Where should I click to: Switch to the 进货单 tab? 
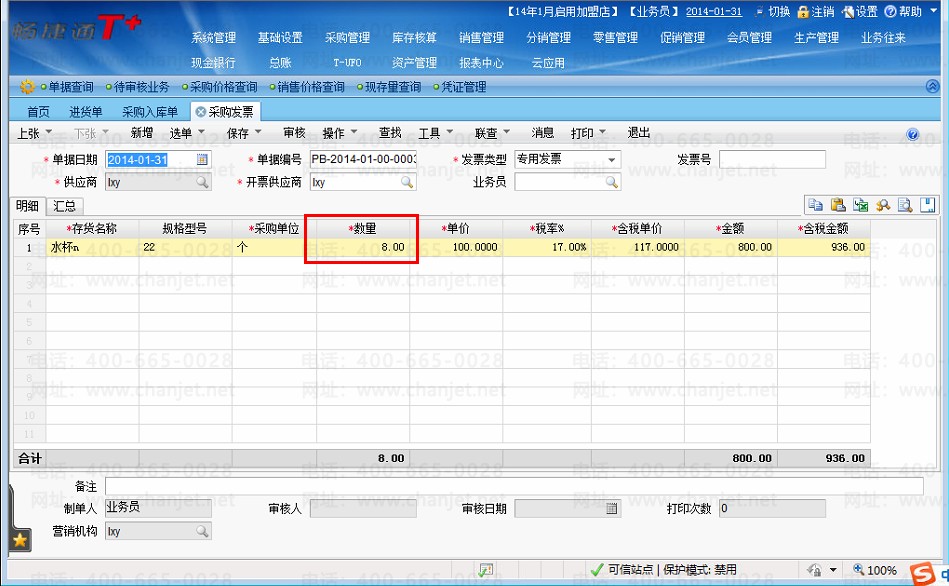(85, 112)
